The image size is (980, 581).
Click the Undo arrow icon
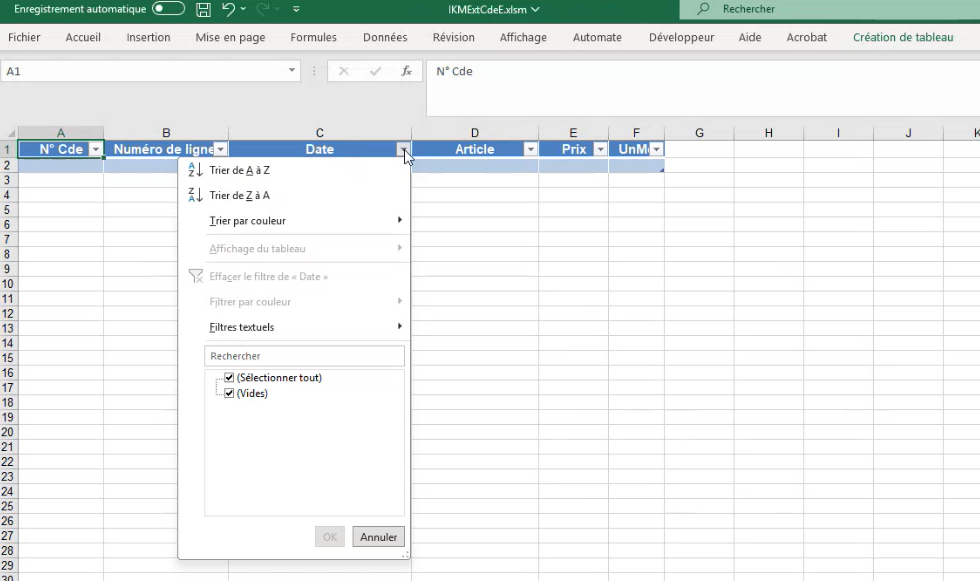(x=229, y=10)
